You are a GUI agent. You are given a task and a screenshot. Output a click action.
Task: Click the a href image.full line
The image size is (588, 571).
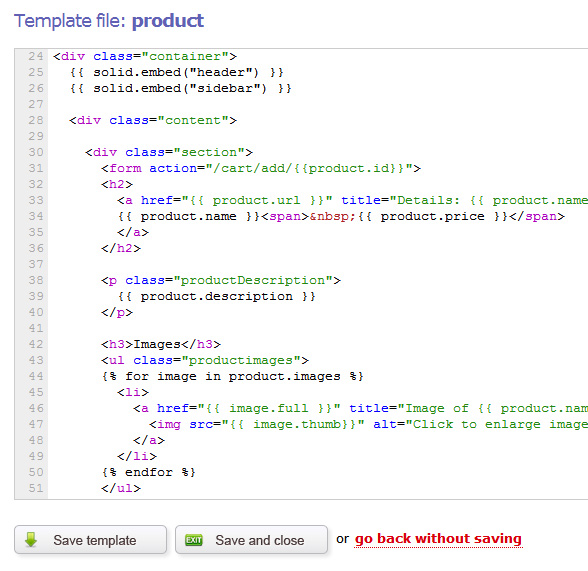[x=360, y=408]
